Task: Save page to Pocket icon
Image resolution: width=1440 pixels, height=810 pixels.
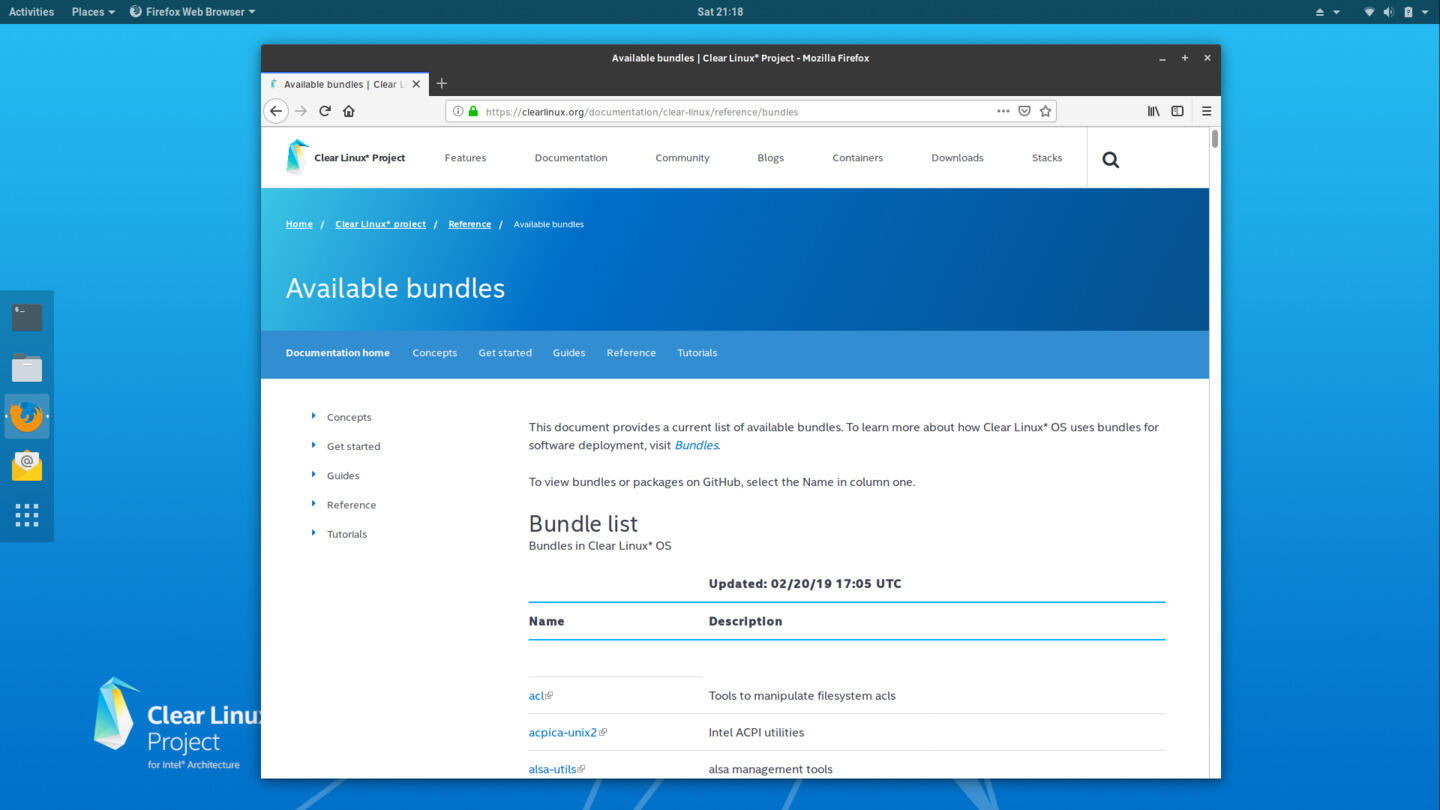Action: pyautogui.click(x=1024, y=111)
